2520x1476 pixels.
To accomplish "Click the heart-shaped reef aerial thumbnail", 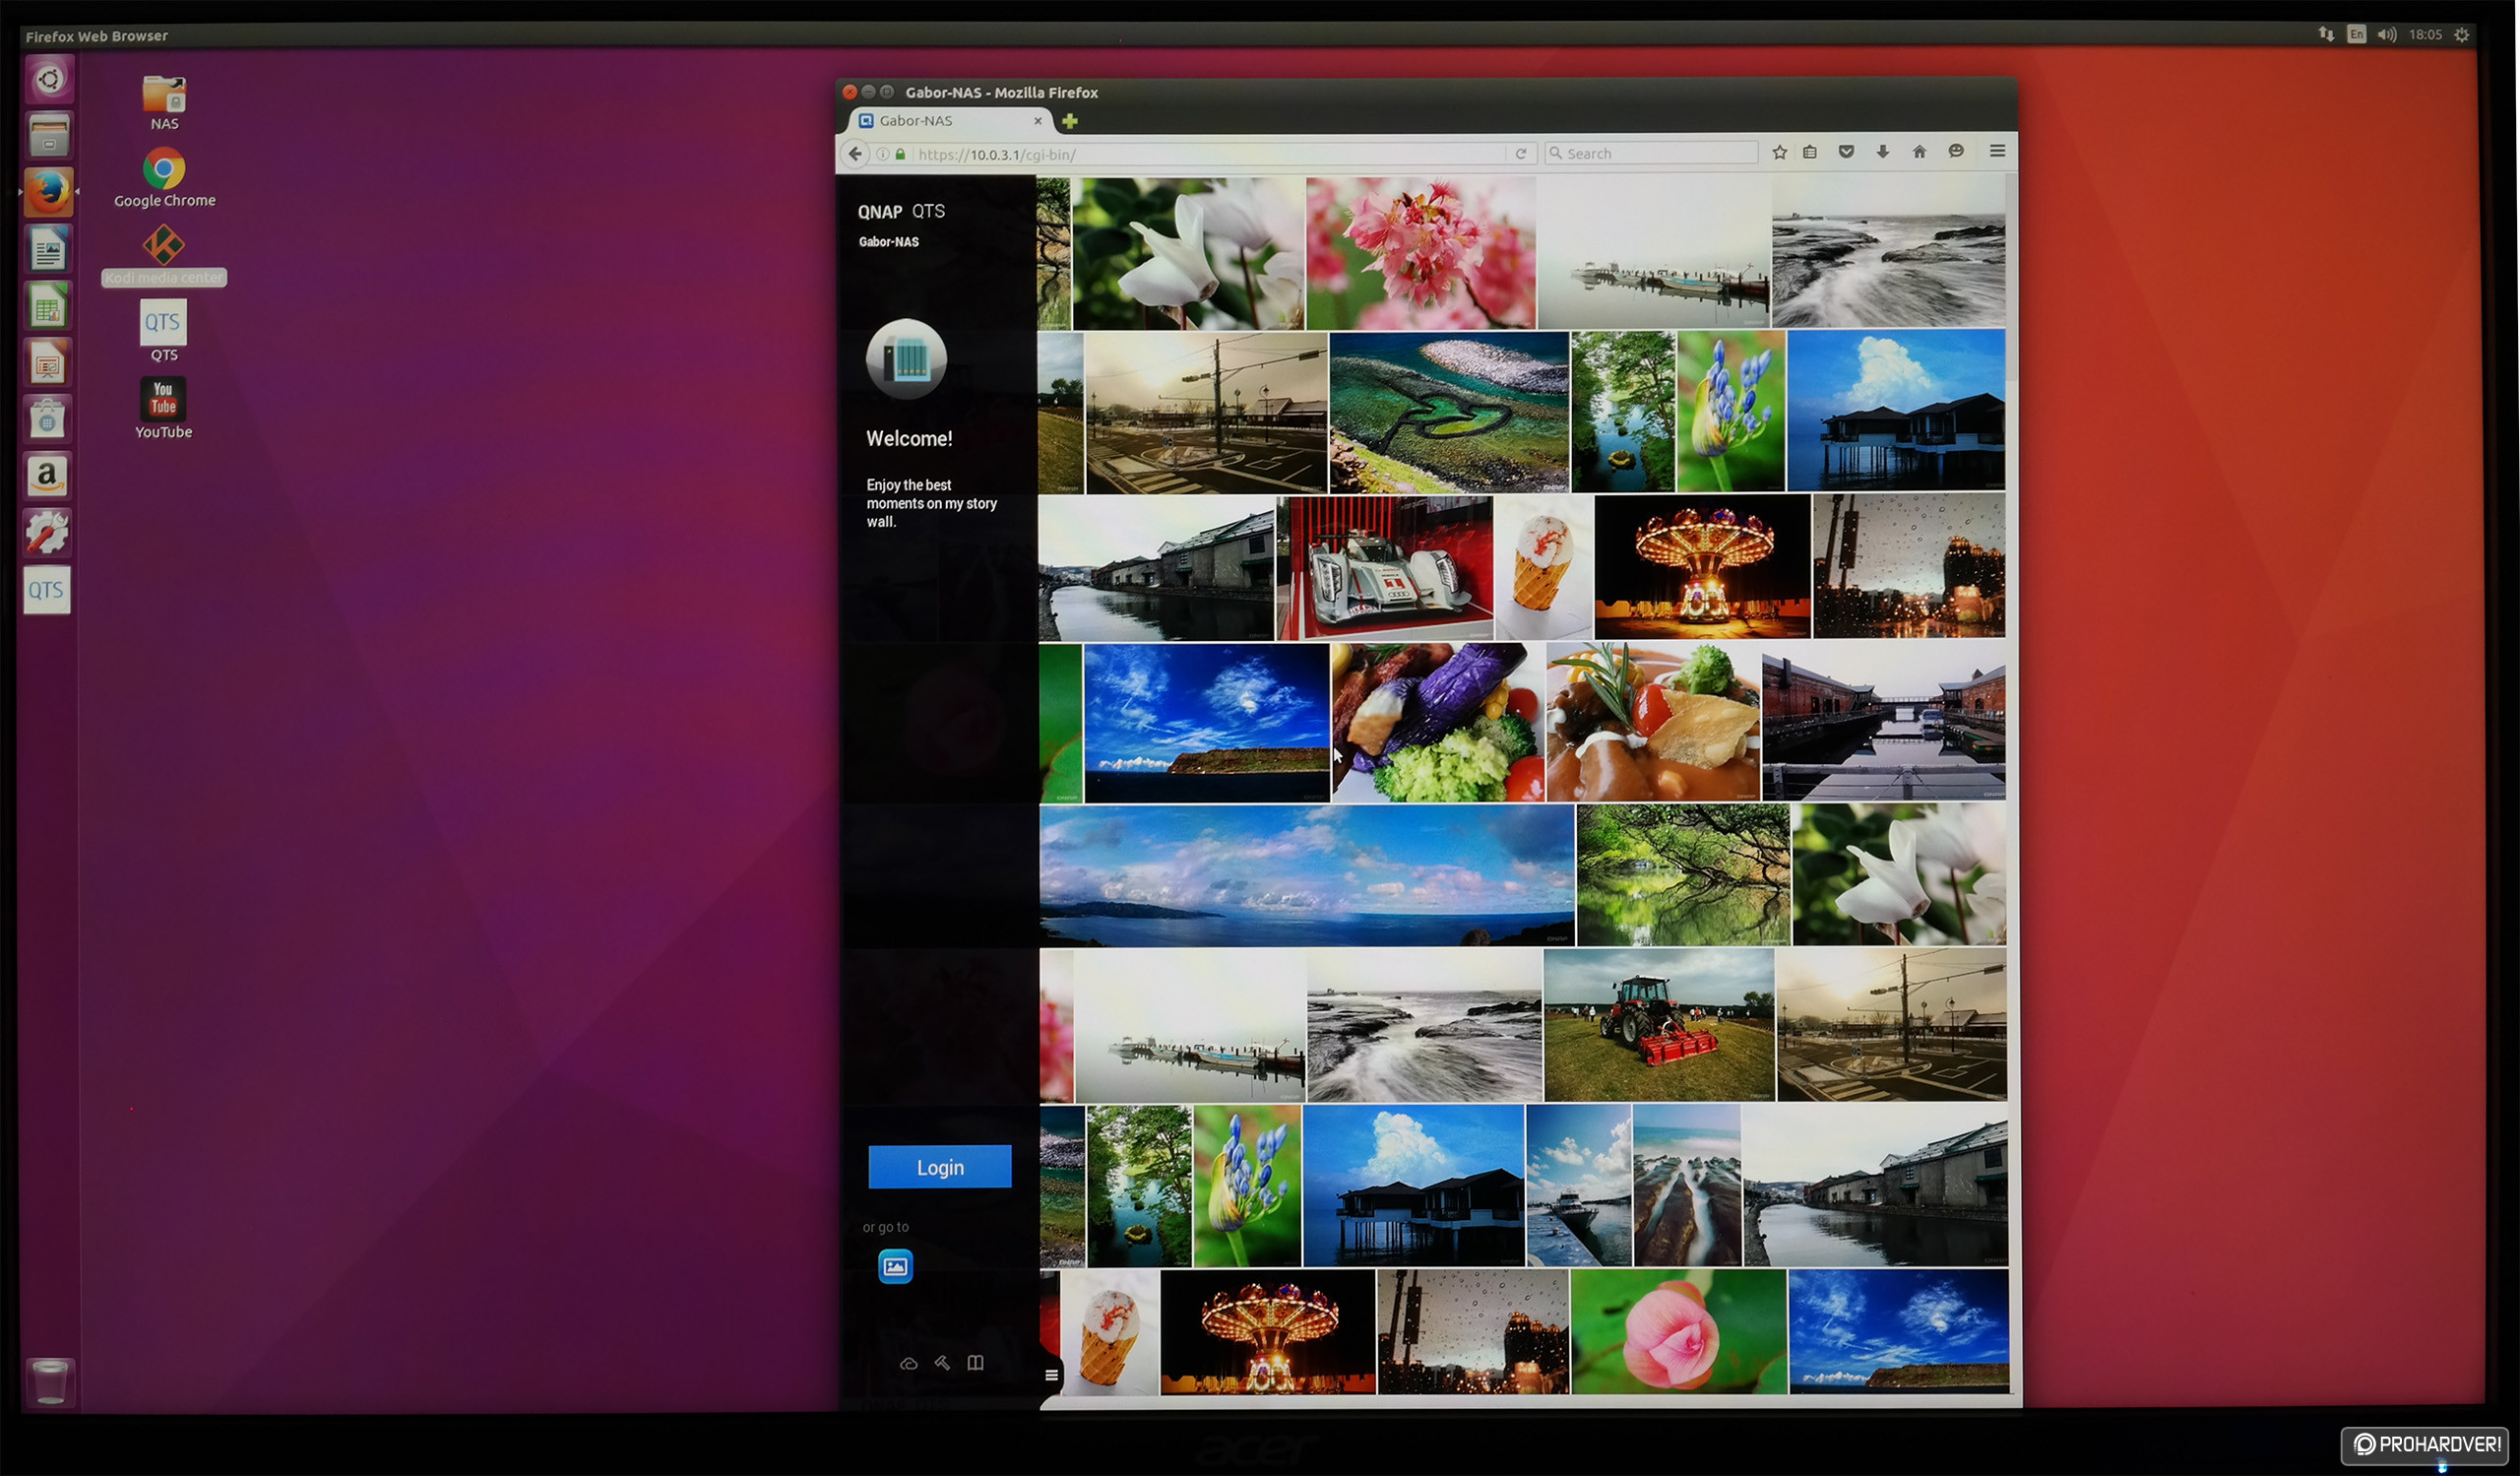I will pyautogui.click(x=1449, y=412).
